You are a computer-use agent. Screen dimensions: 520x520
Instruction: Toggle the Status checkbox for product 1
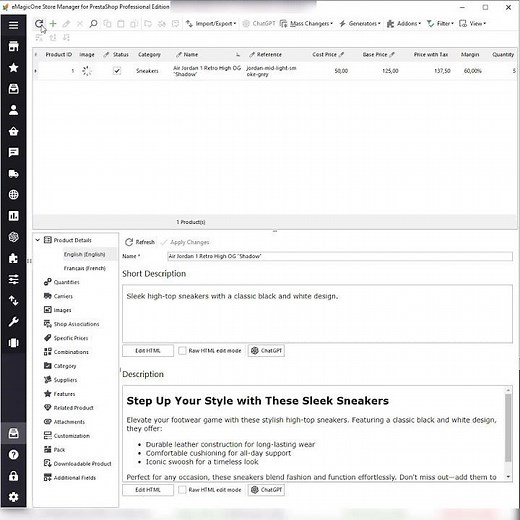point(117,71)
